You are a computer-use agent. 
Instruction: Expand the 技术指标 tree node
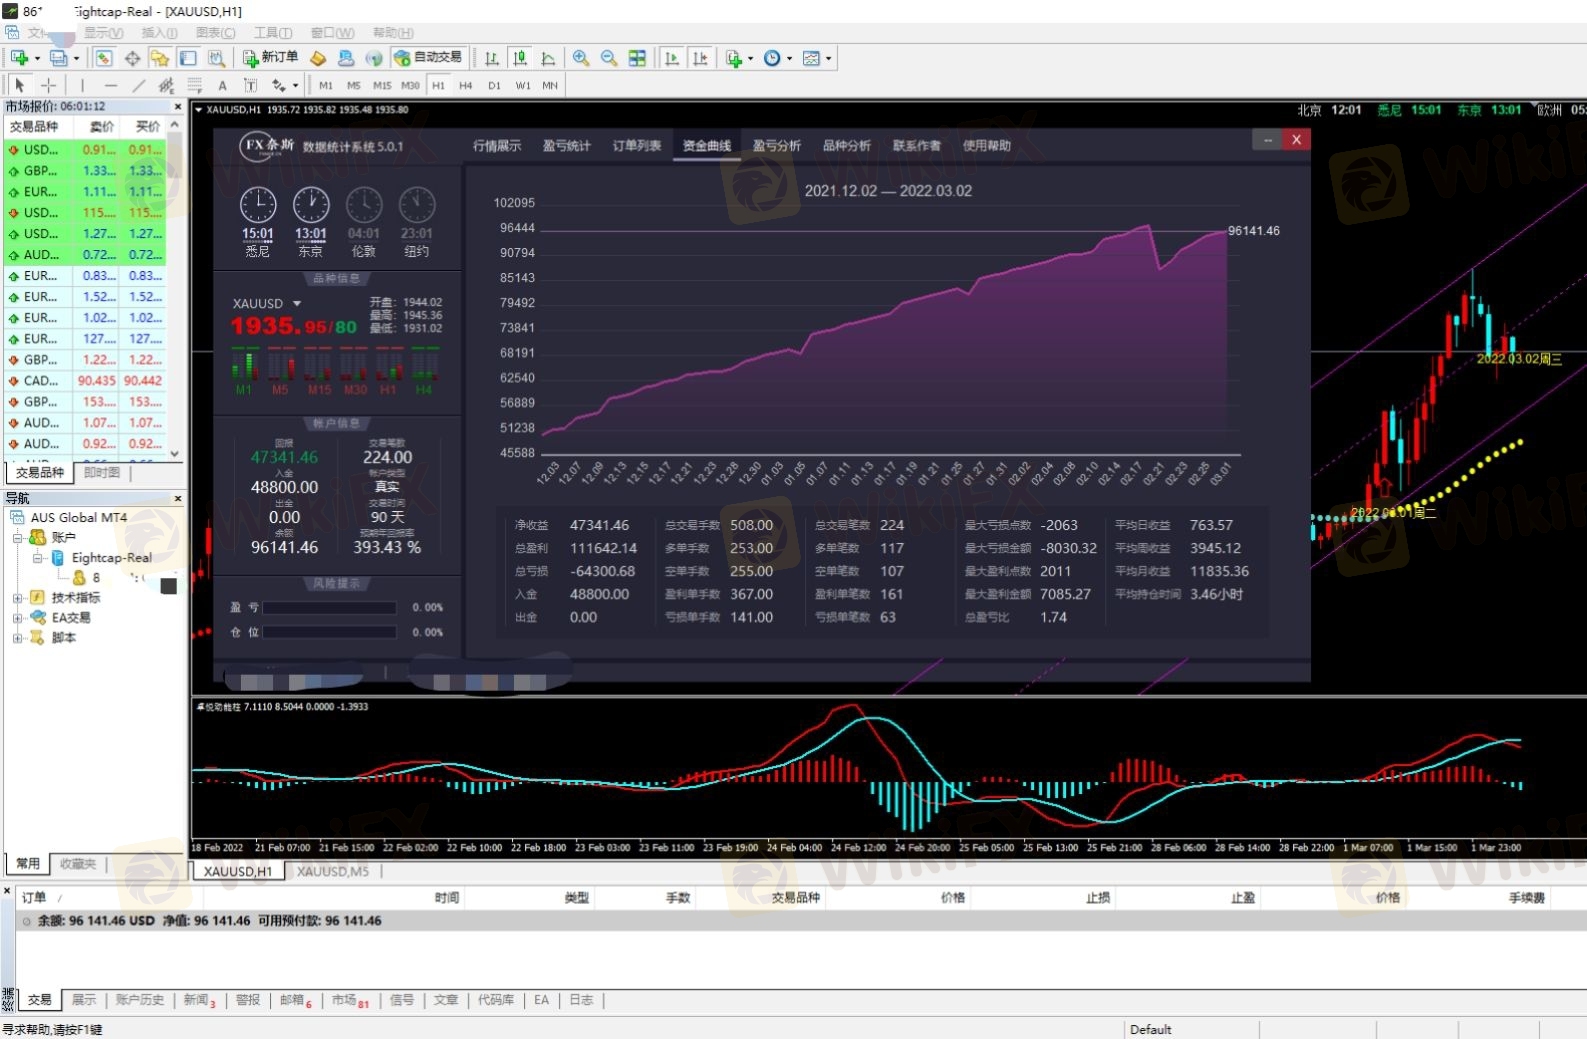click(x=17, y=598)
